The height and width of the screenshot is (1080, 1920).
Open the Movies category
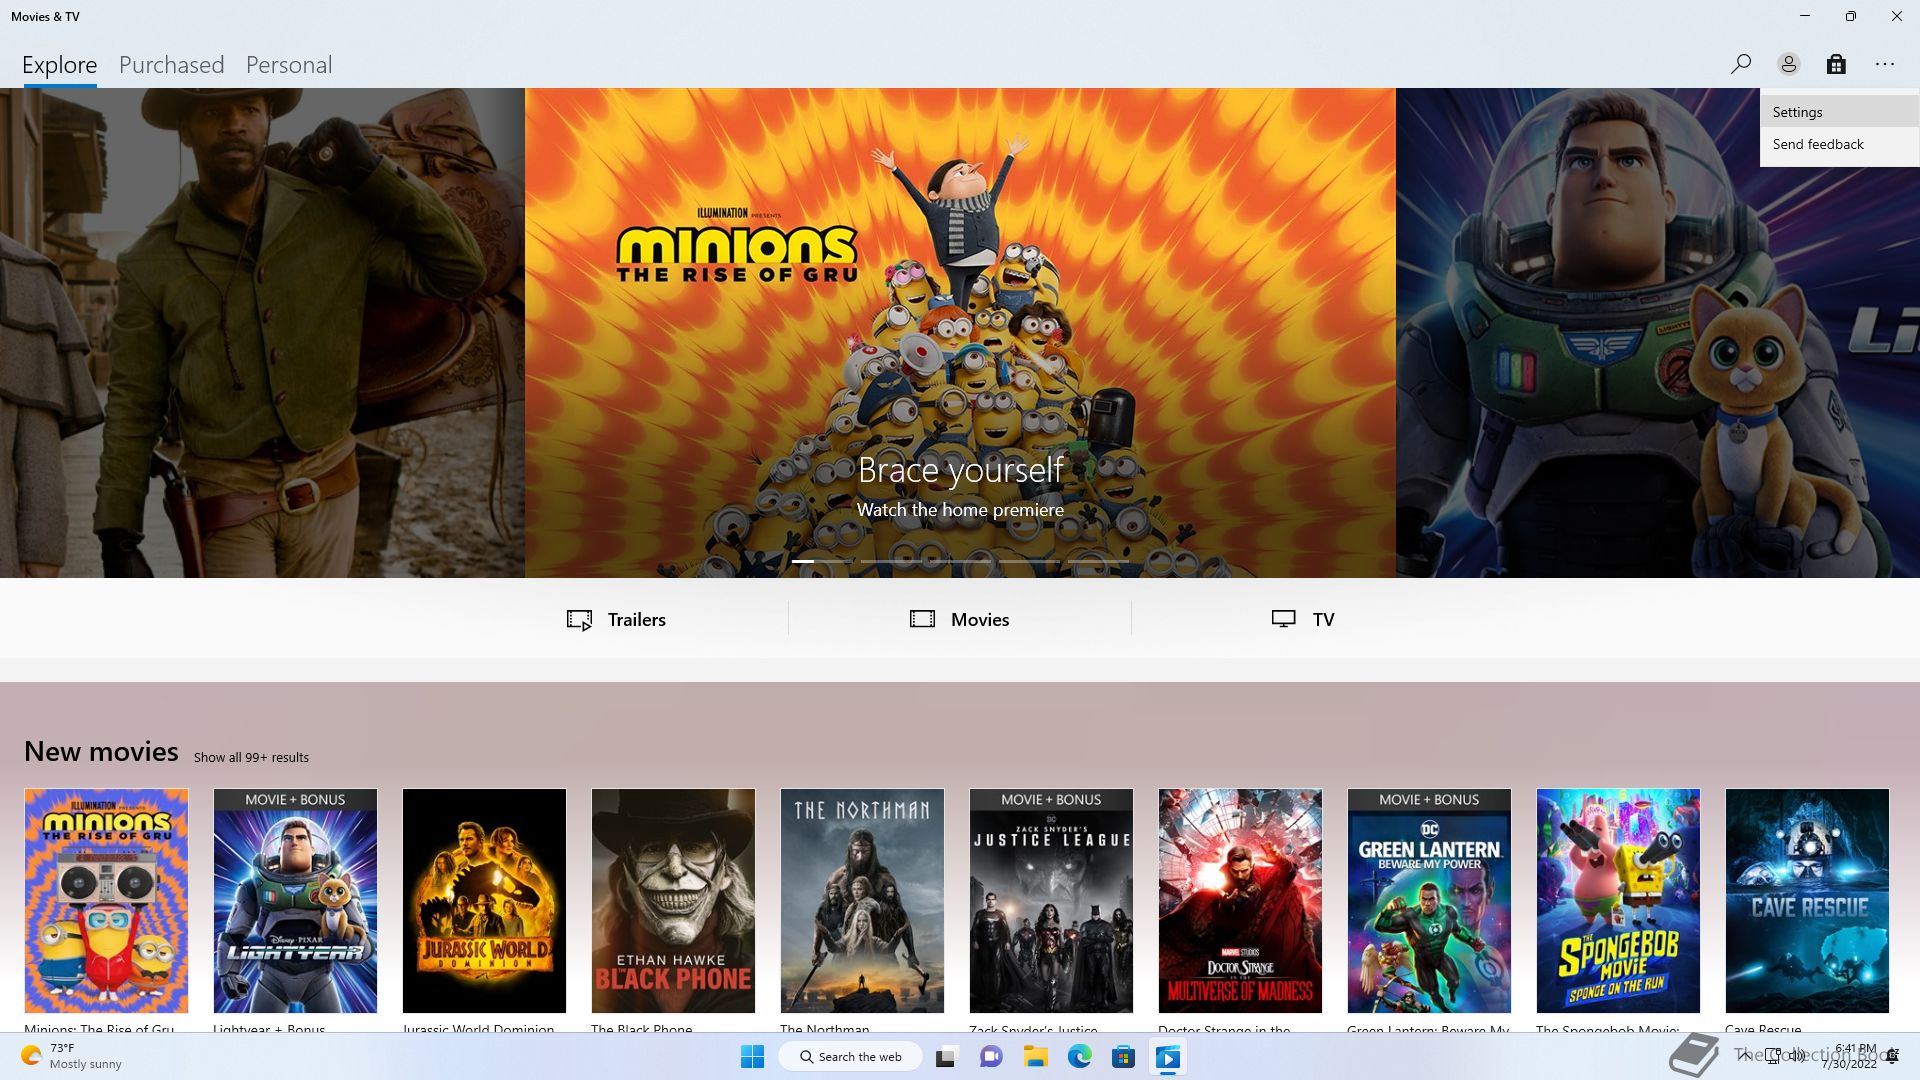(x=960, y=619)
